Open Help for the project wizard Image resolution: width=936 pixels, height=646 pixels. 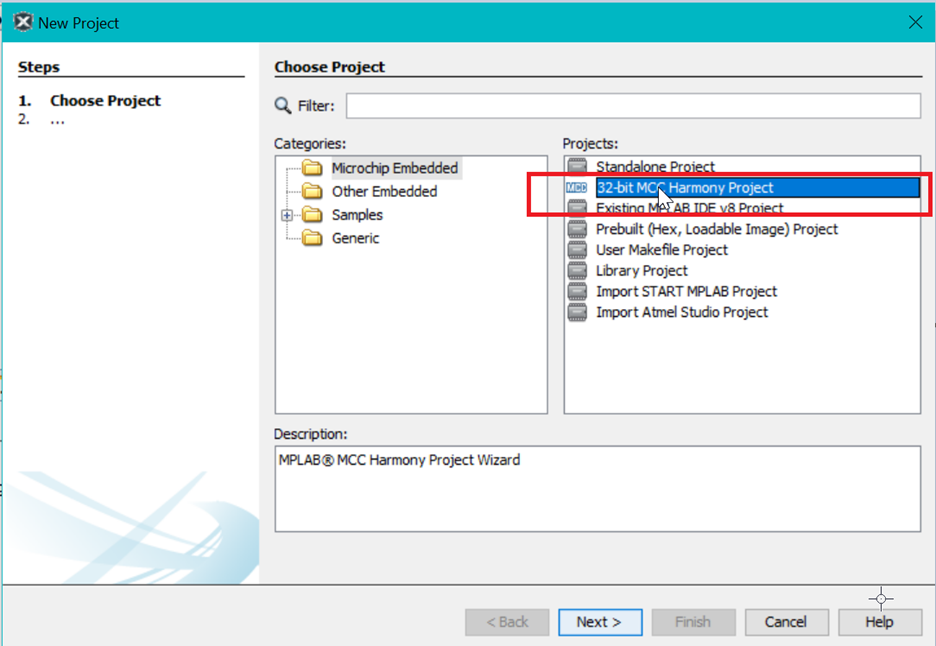coord(879,621)
